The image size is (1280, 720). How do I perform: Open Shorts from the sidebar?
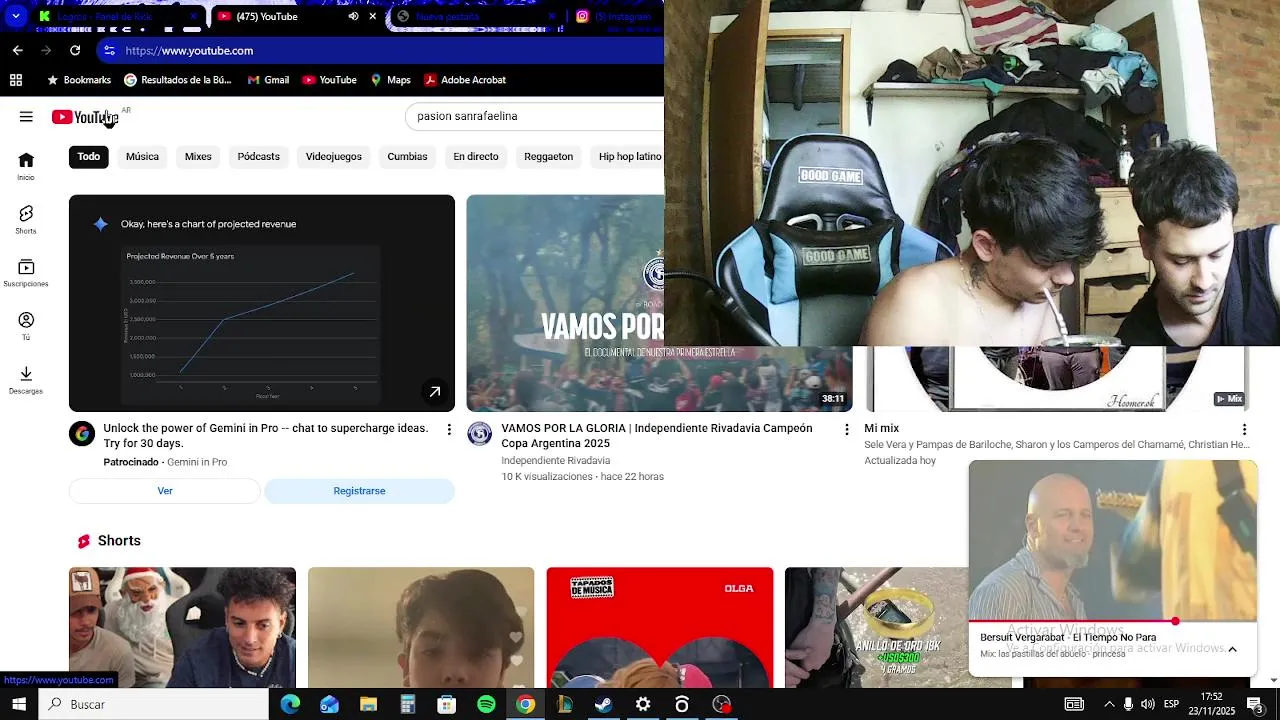(x=26, y=220)
